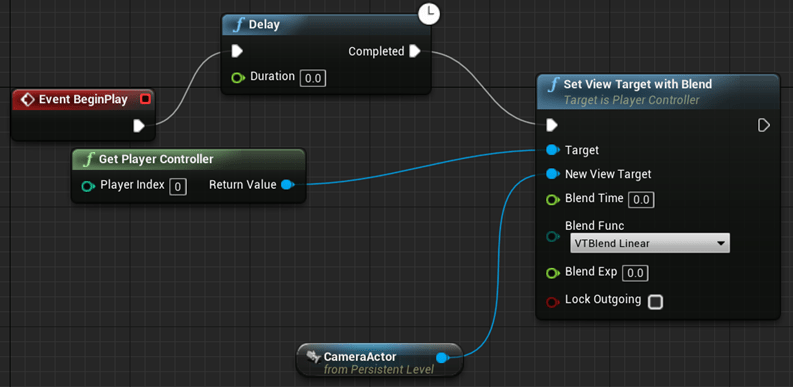Open the VTBlend Linear dropdown
The width and height of the screenshot is (793, 387).
[650, 243]
